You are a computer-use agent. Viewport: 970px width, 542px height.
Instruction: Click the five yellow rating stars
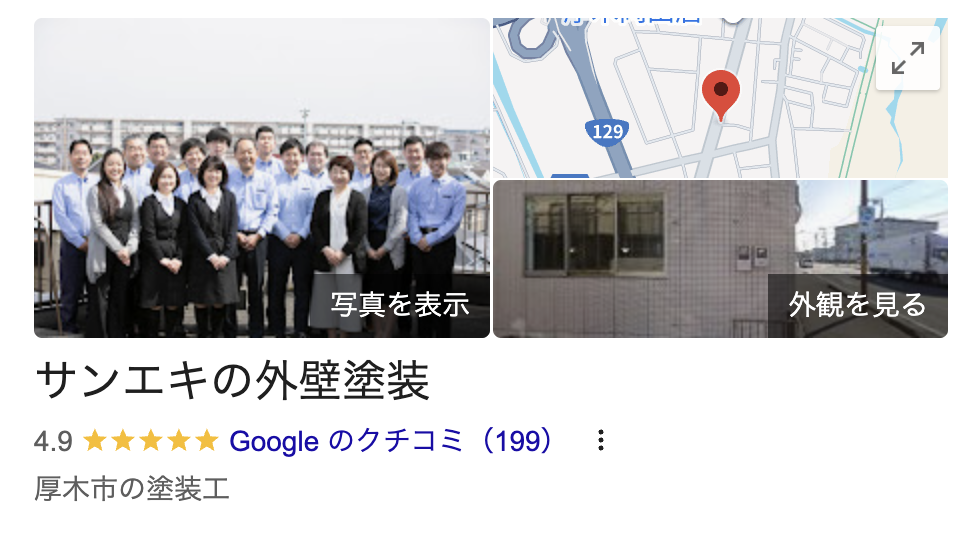coord(151,441)
